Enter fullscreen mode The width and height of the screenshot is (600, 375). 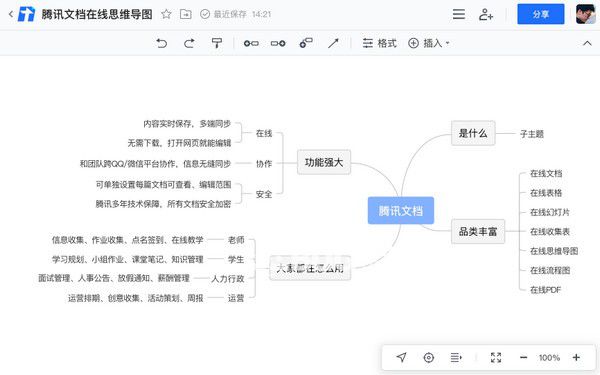click(x=496, y=357)
